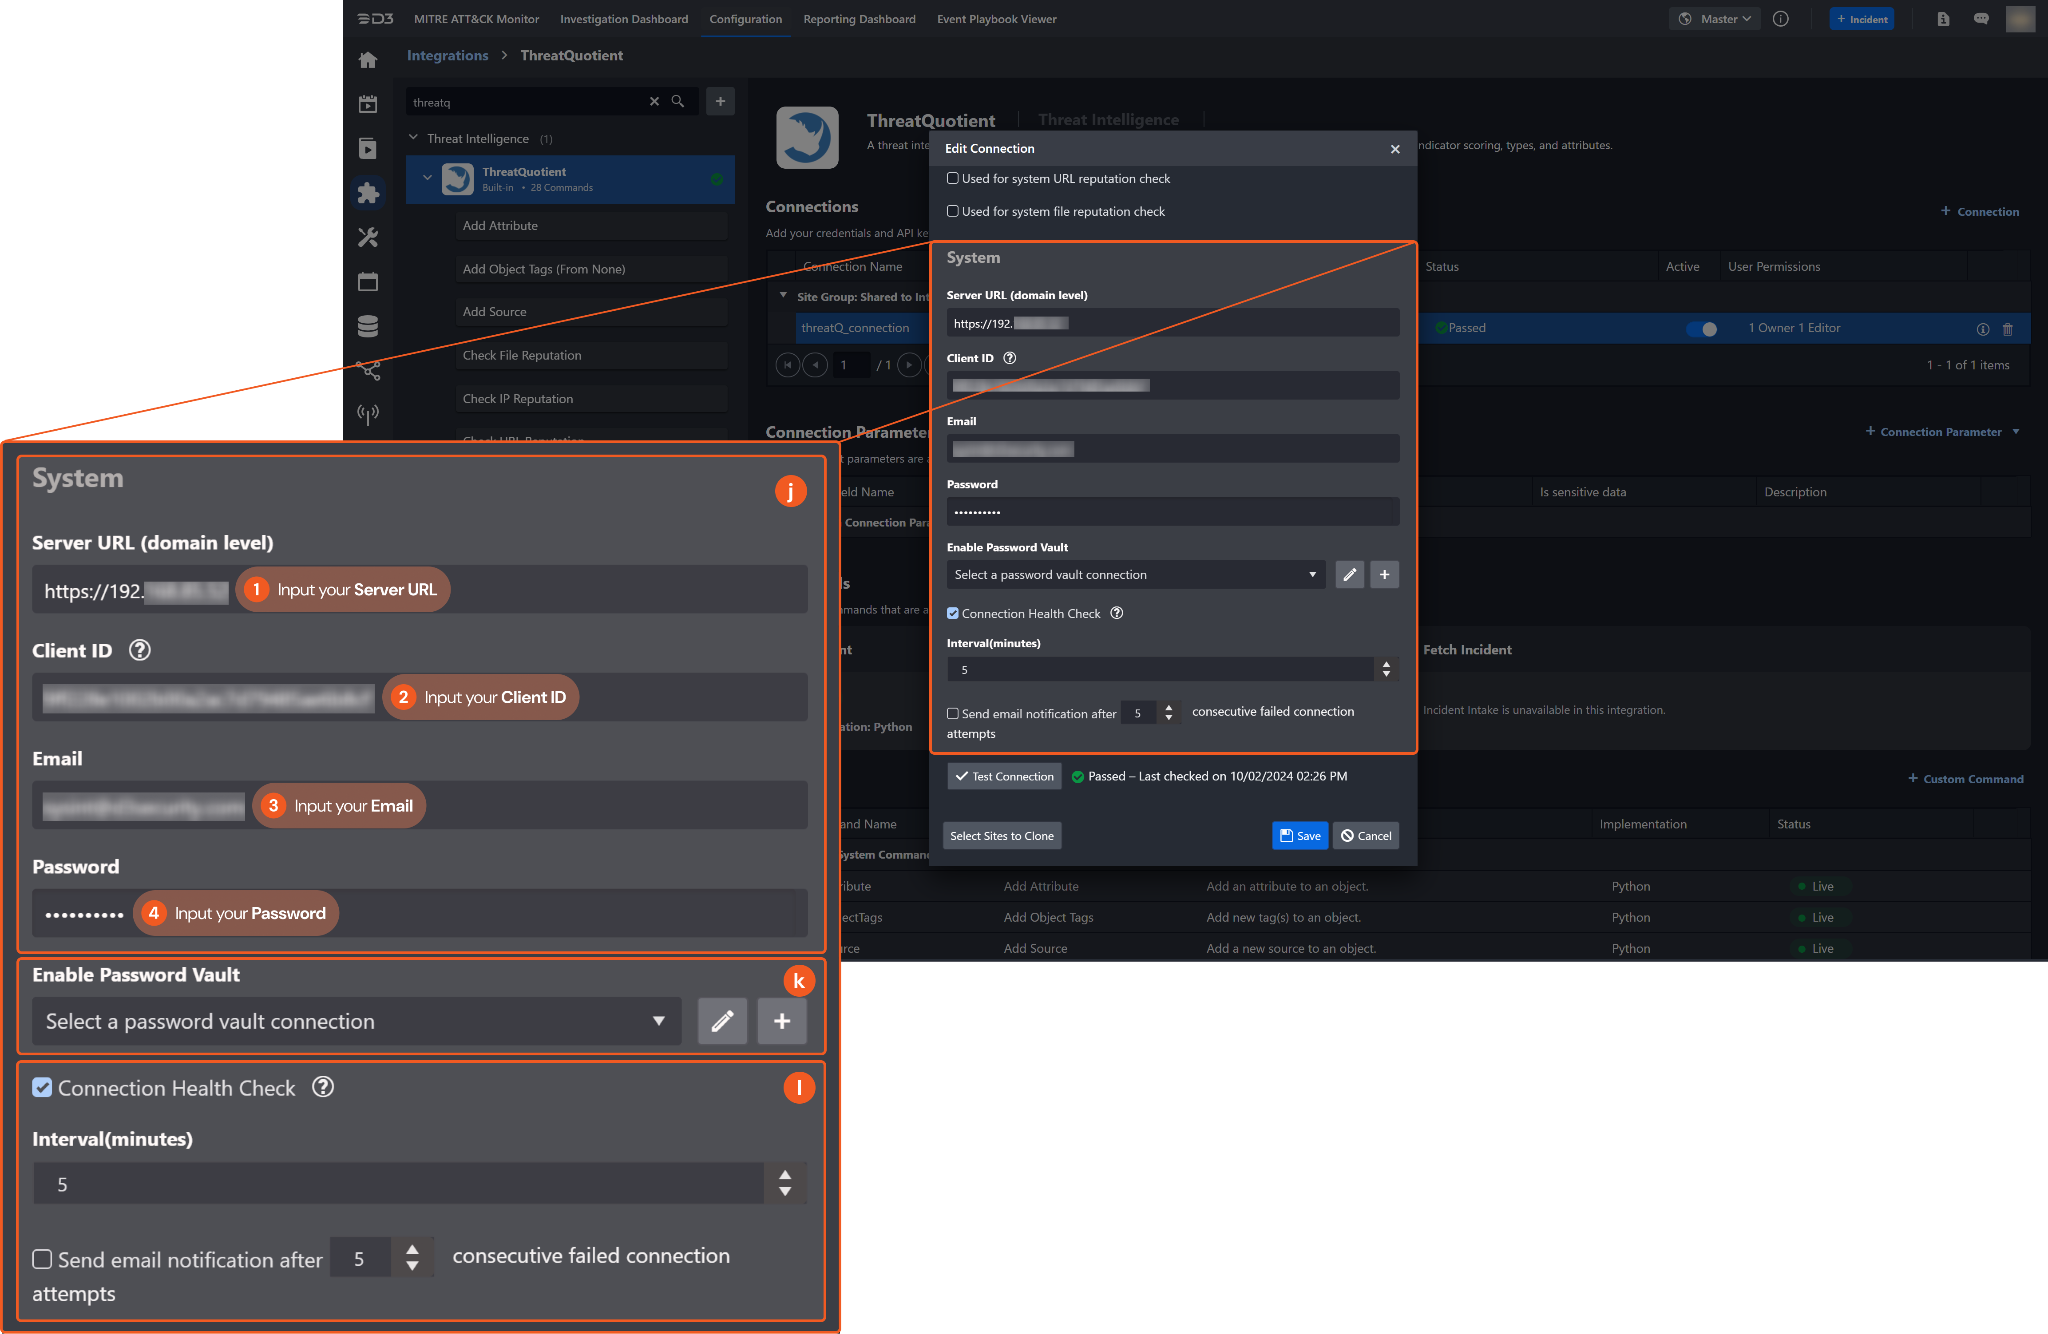
Task: Click the pencil edit vault connection icon
Action: point(1349,575)
